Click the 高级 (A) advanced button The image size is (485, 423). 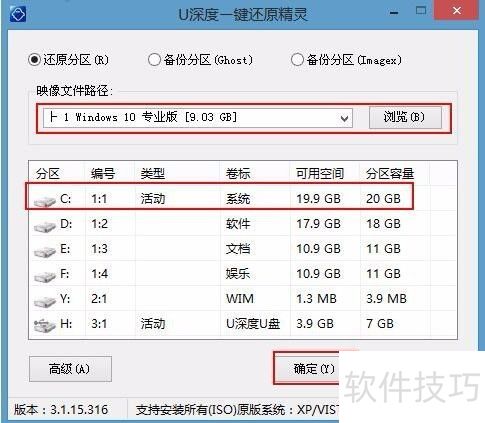coord(70,369)
